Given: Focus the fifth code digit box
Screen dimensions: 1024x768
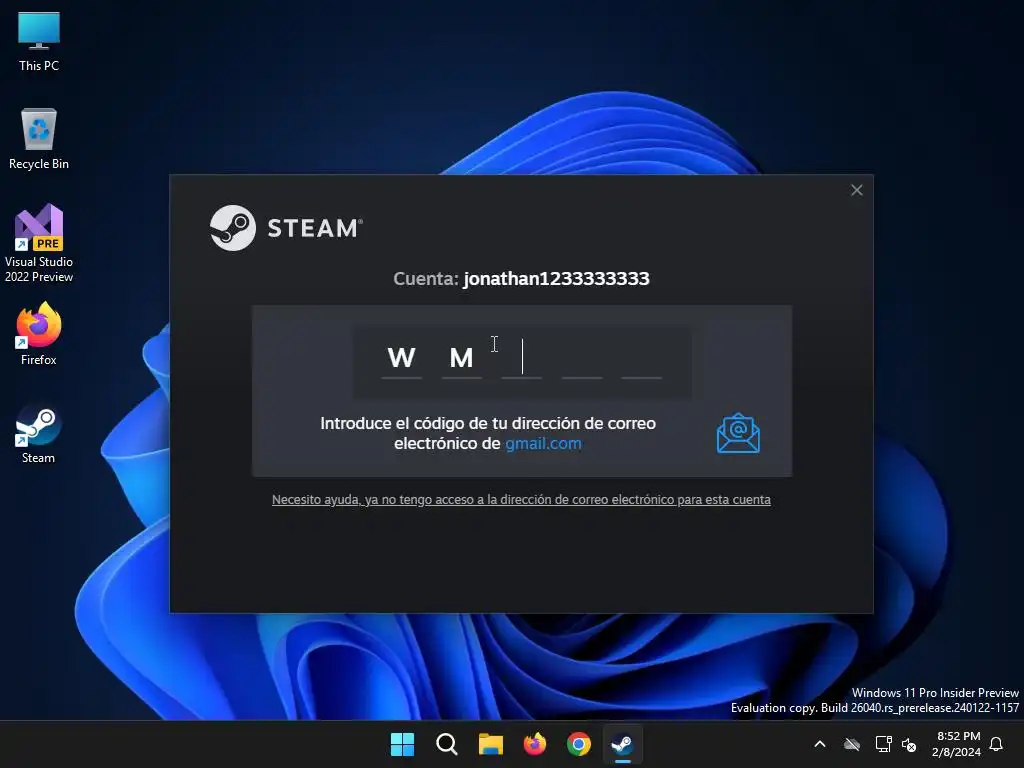Looking at the screenshot, I should tap(641, 359).
